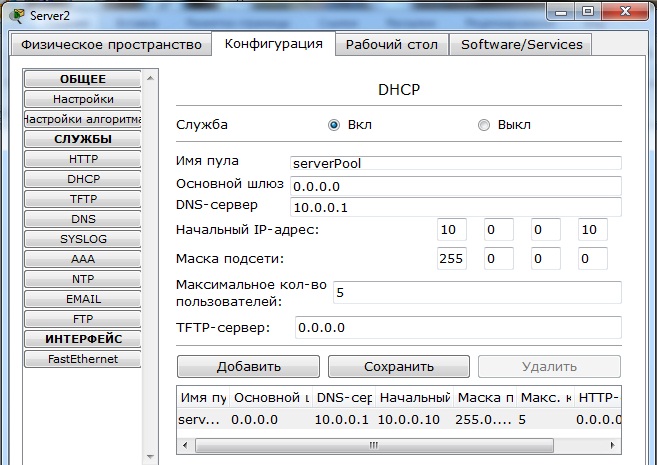Click the Максимальное кол-во пользователей field
Image resolution: width=657 pixels, height=465 pixels.
tap(477, 292)
